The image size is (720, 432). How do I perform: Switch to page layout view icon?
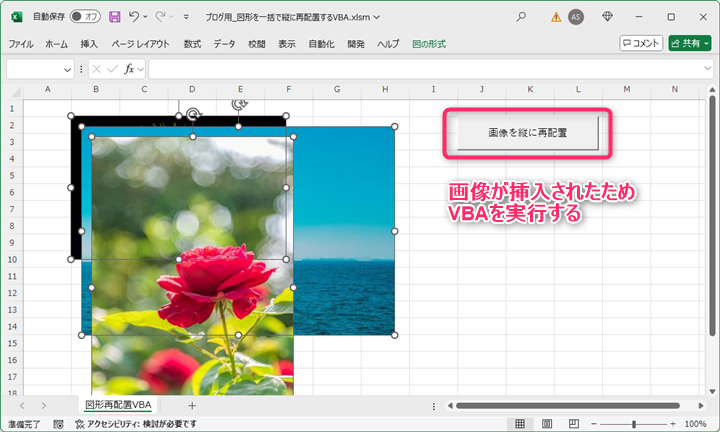click(547, 424)
